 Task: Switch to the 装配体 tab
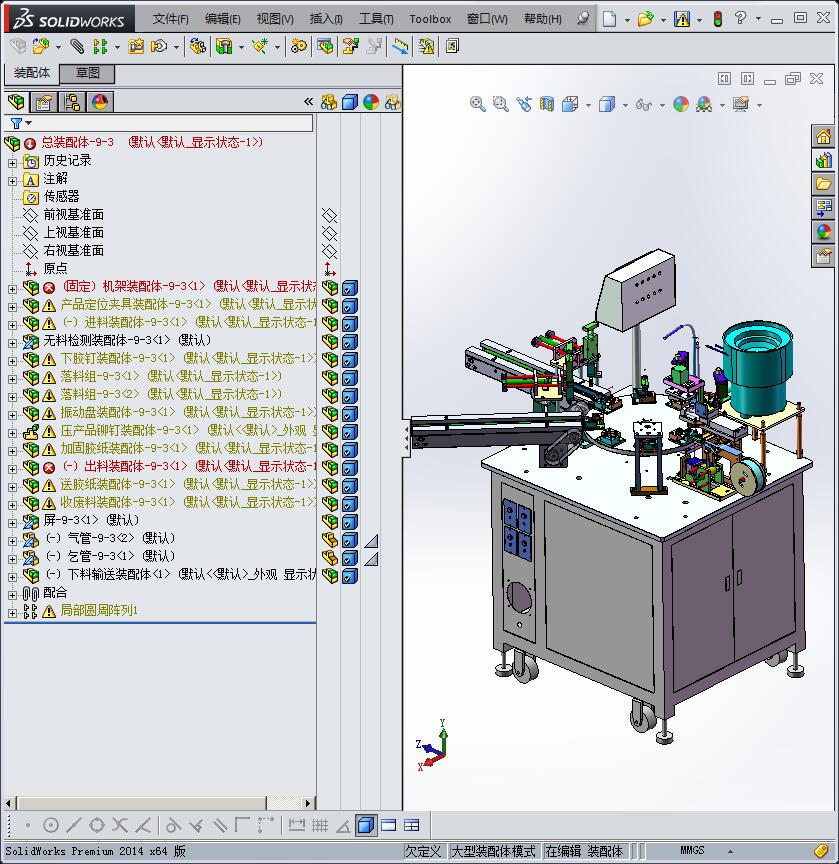[31, 73]
